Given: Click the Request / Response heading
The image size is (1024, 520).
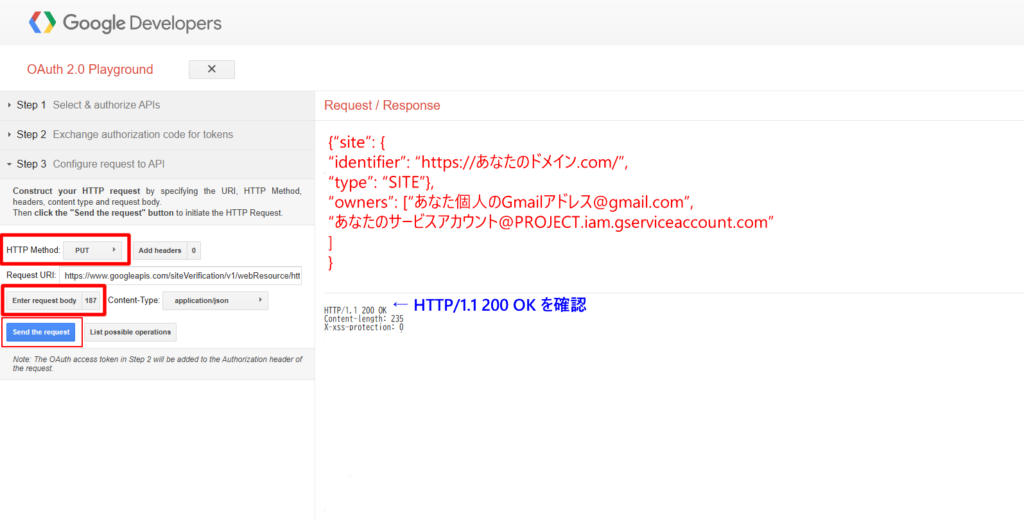Looking at the screenshot, I should coord(382,105).
